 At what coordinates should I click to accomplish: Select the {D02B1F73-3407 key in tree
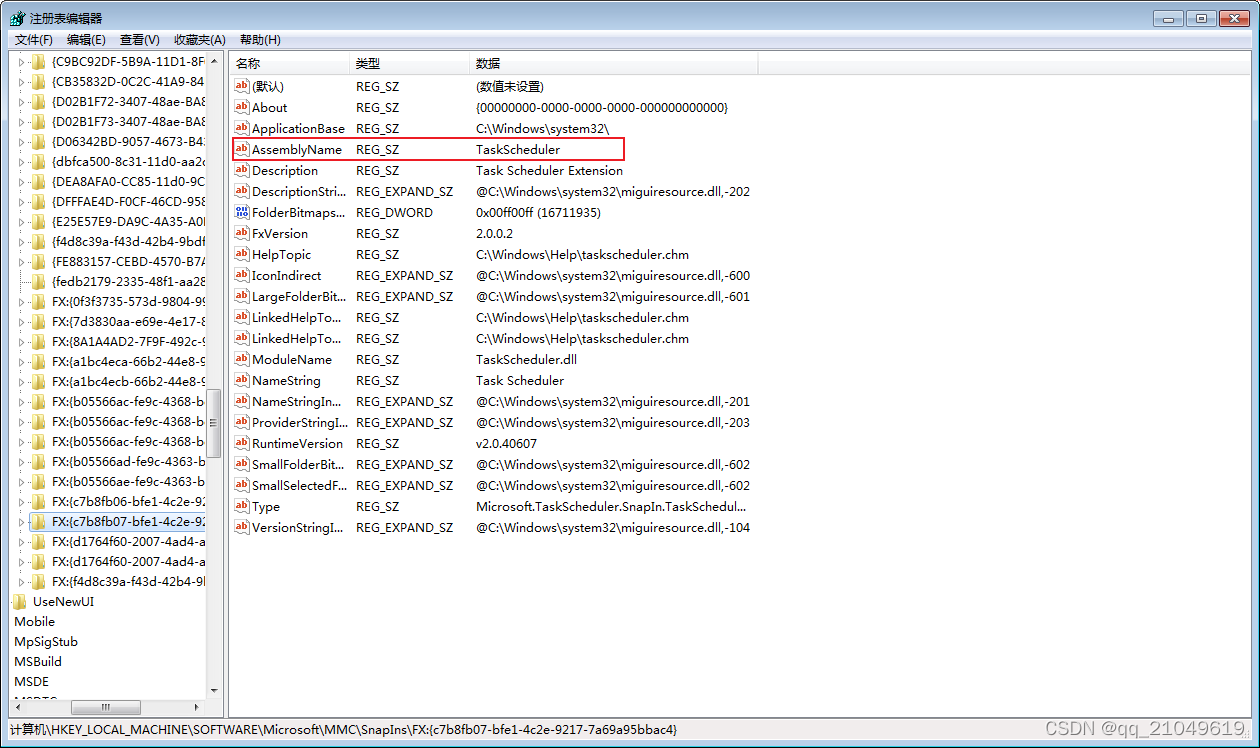point(128,121)
